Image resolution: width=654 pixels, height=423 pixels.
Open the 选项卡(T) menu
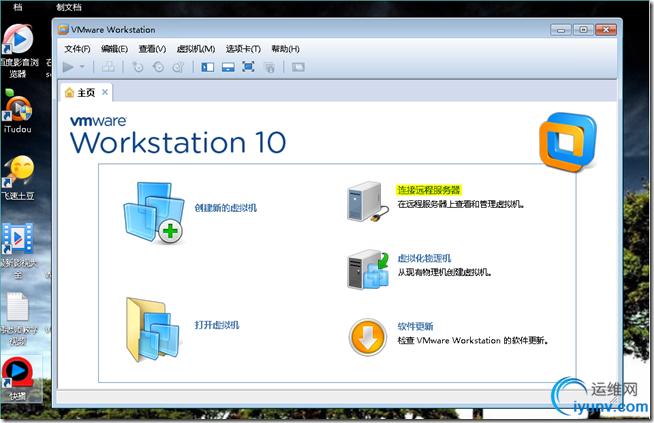coord(243,49)
